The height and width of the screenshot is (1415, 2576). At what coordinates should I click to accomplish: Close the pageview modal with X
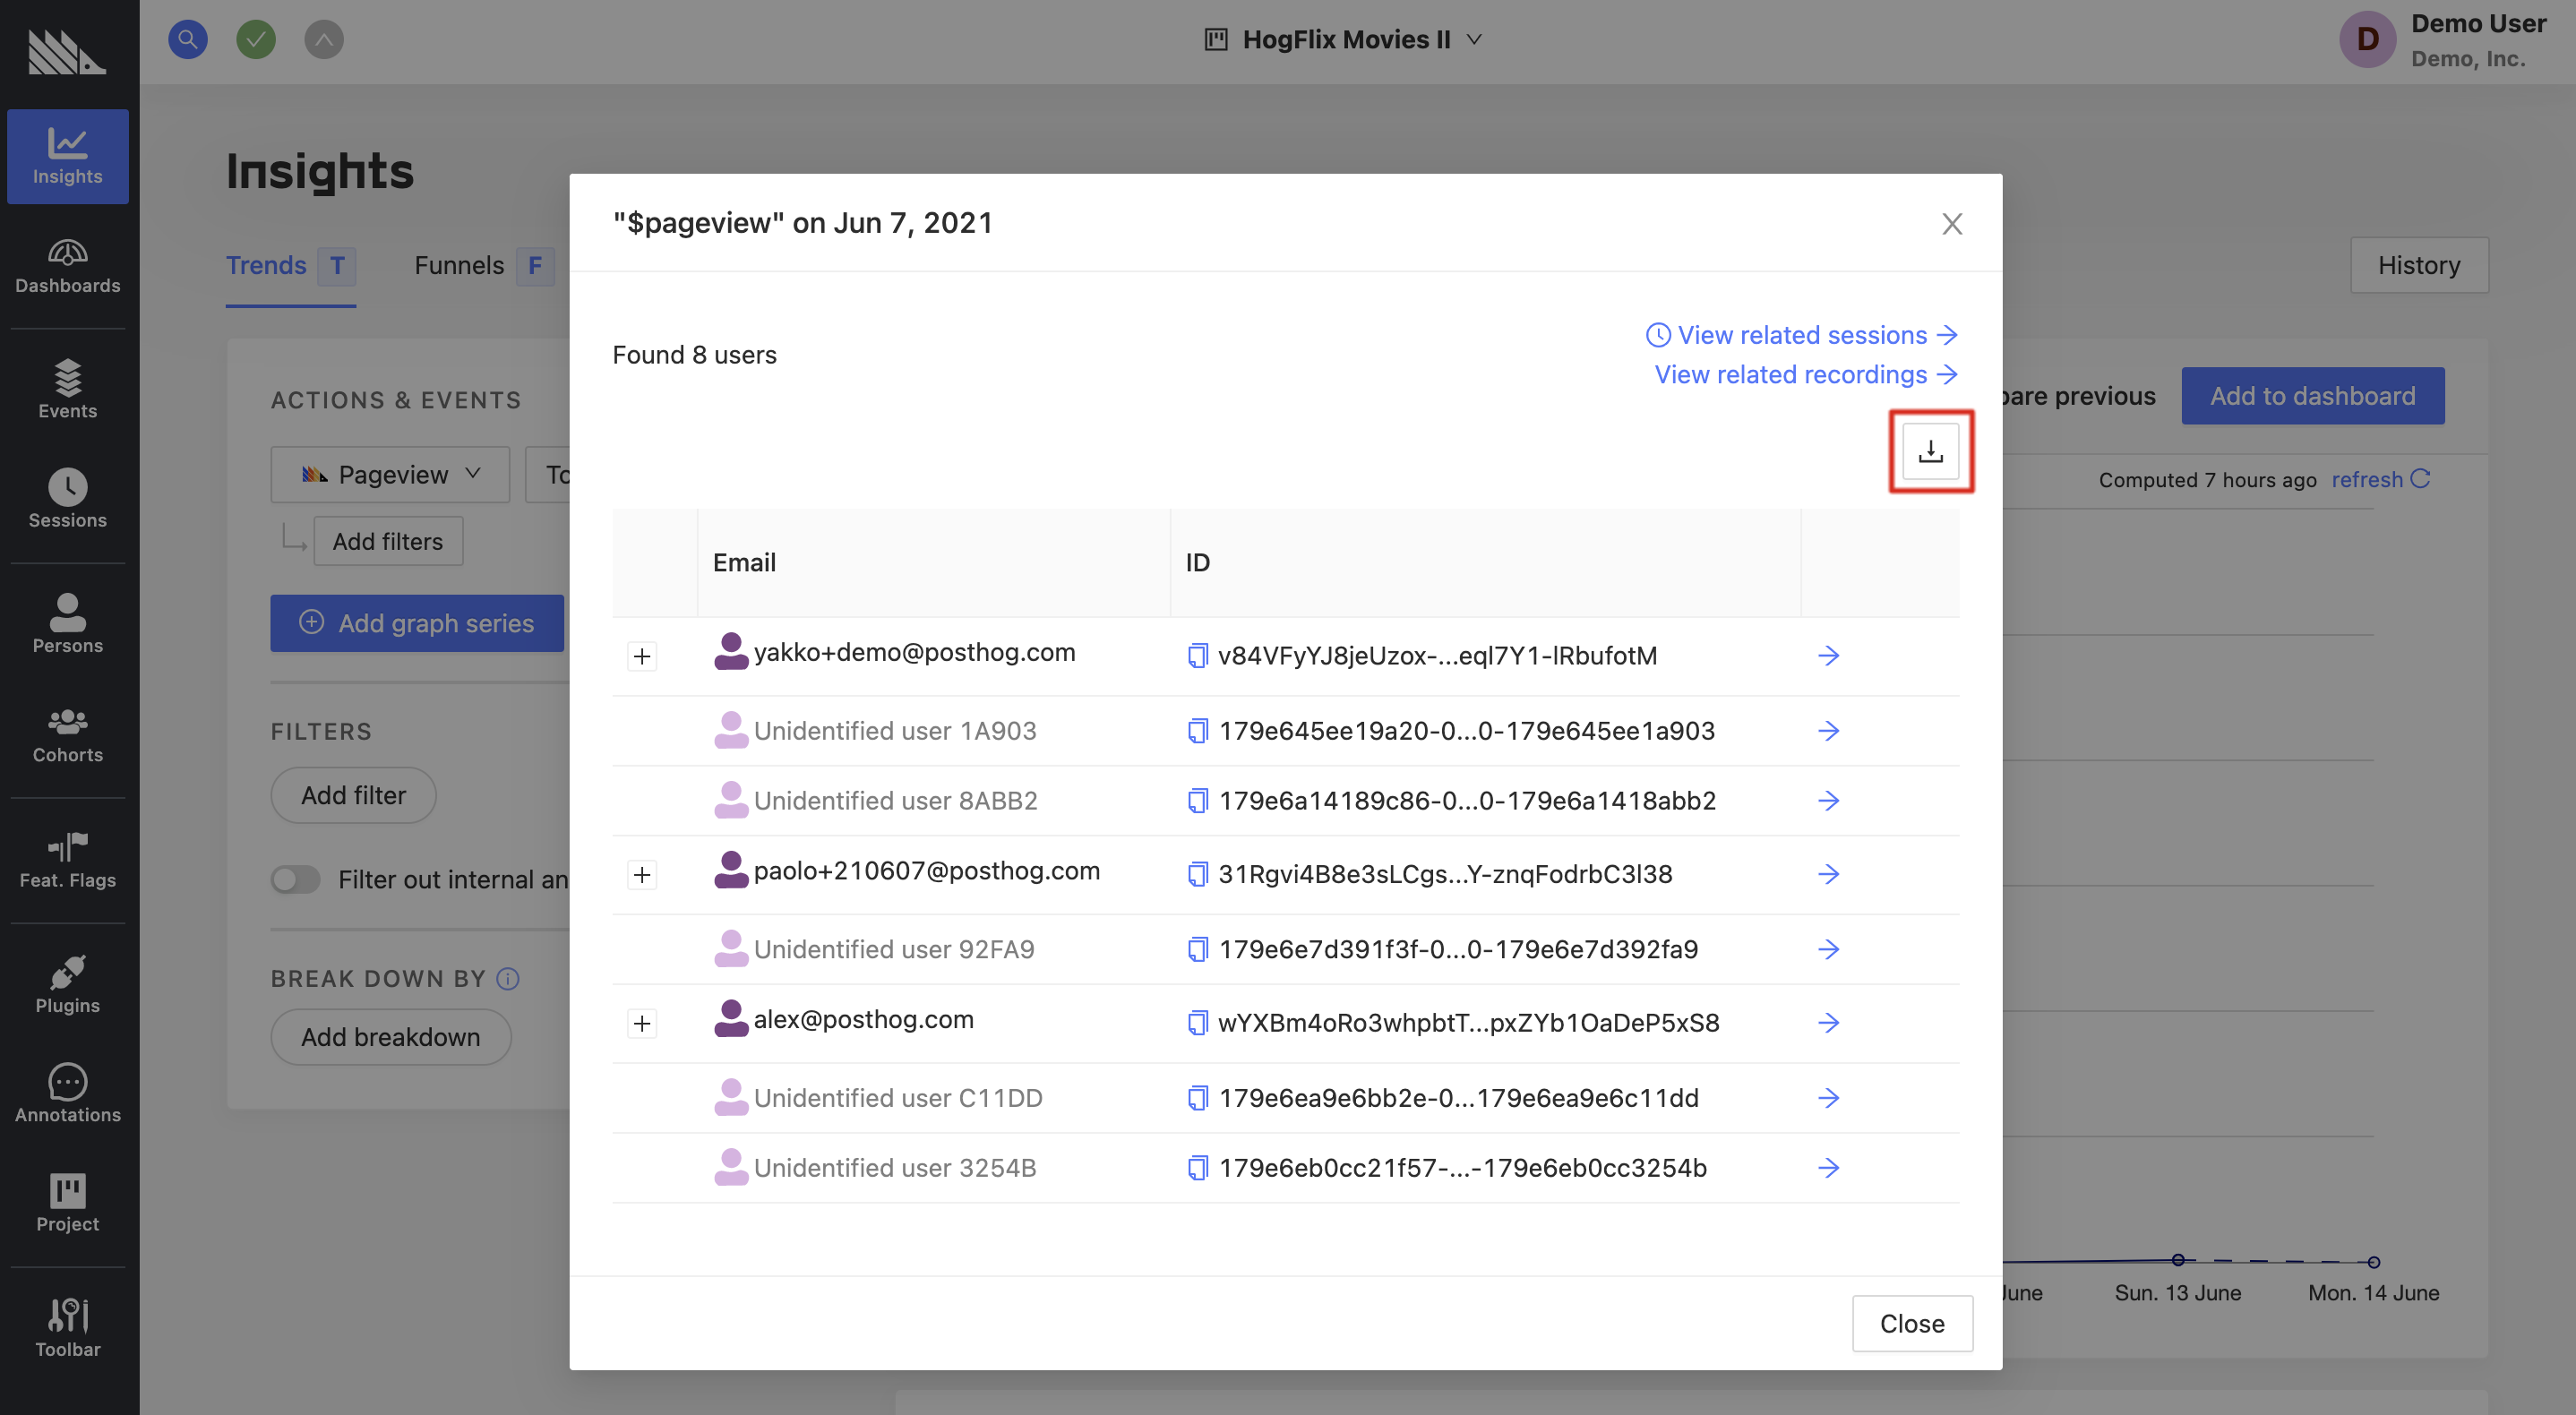tap(1951, 223)
